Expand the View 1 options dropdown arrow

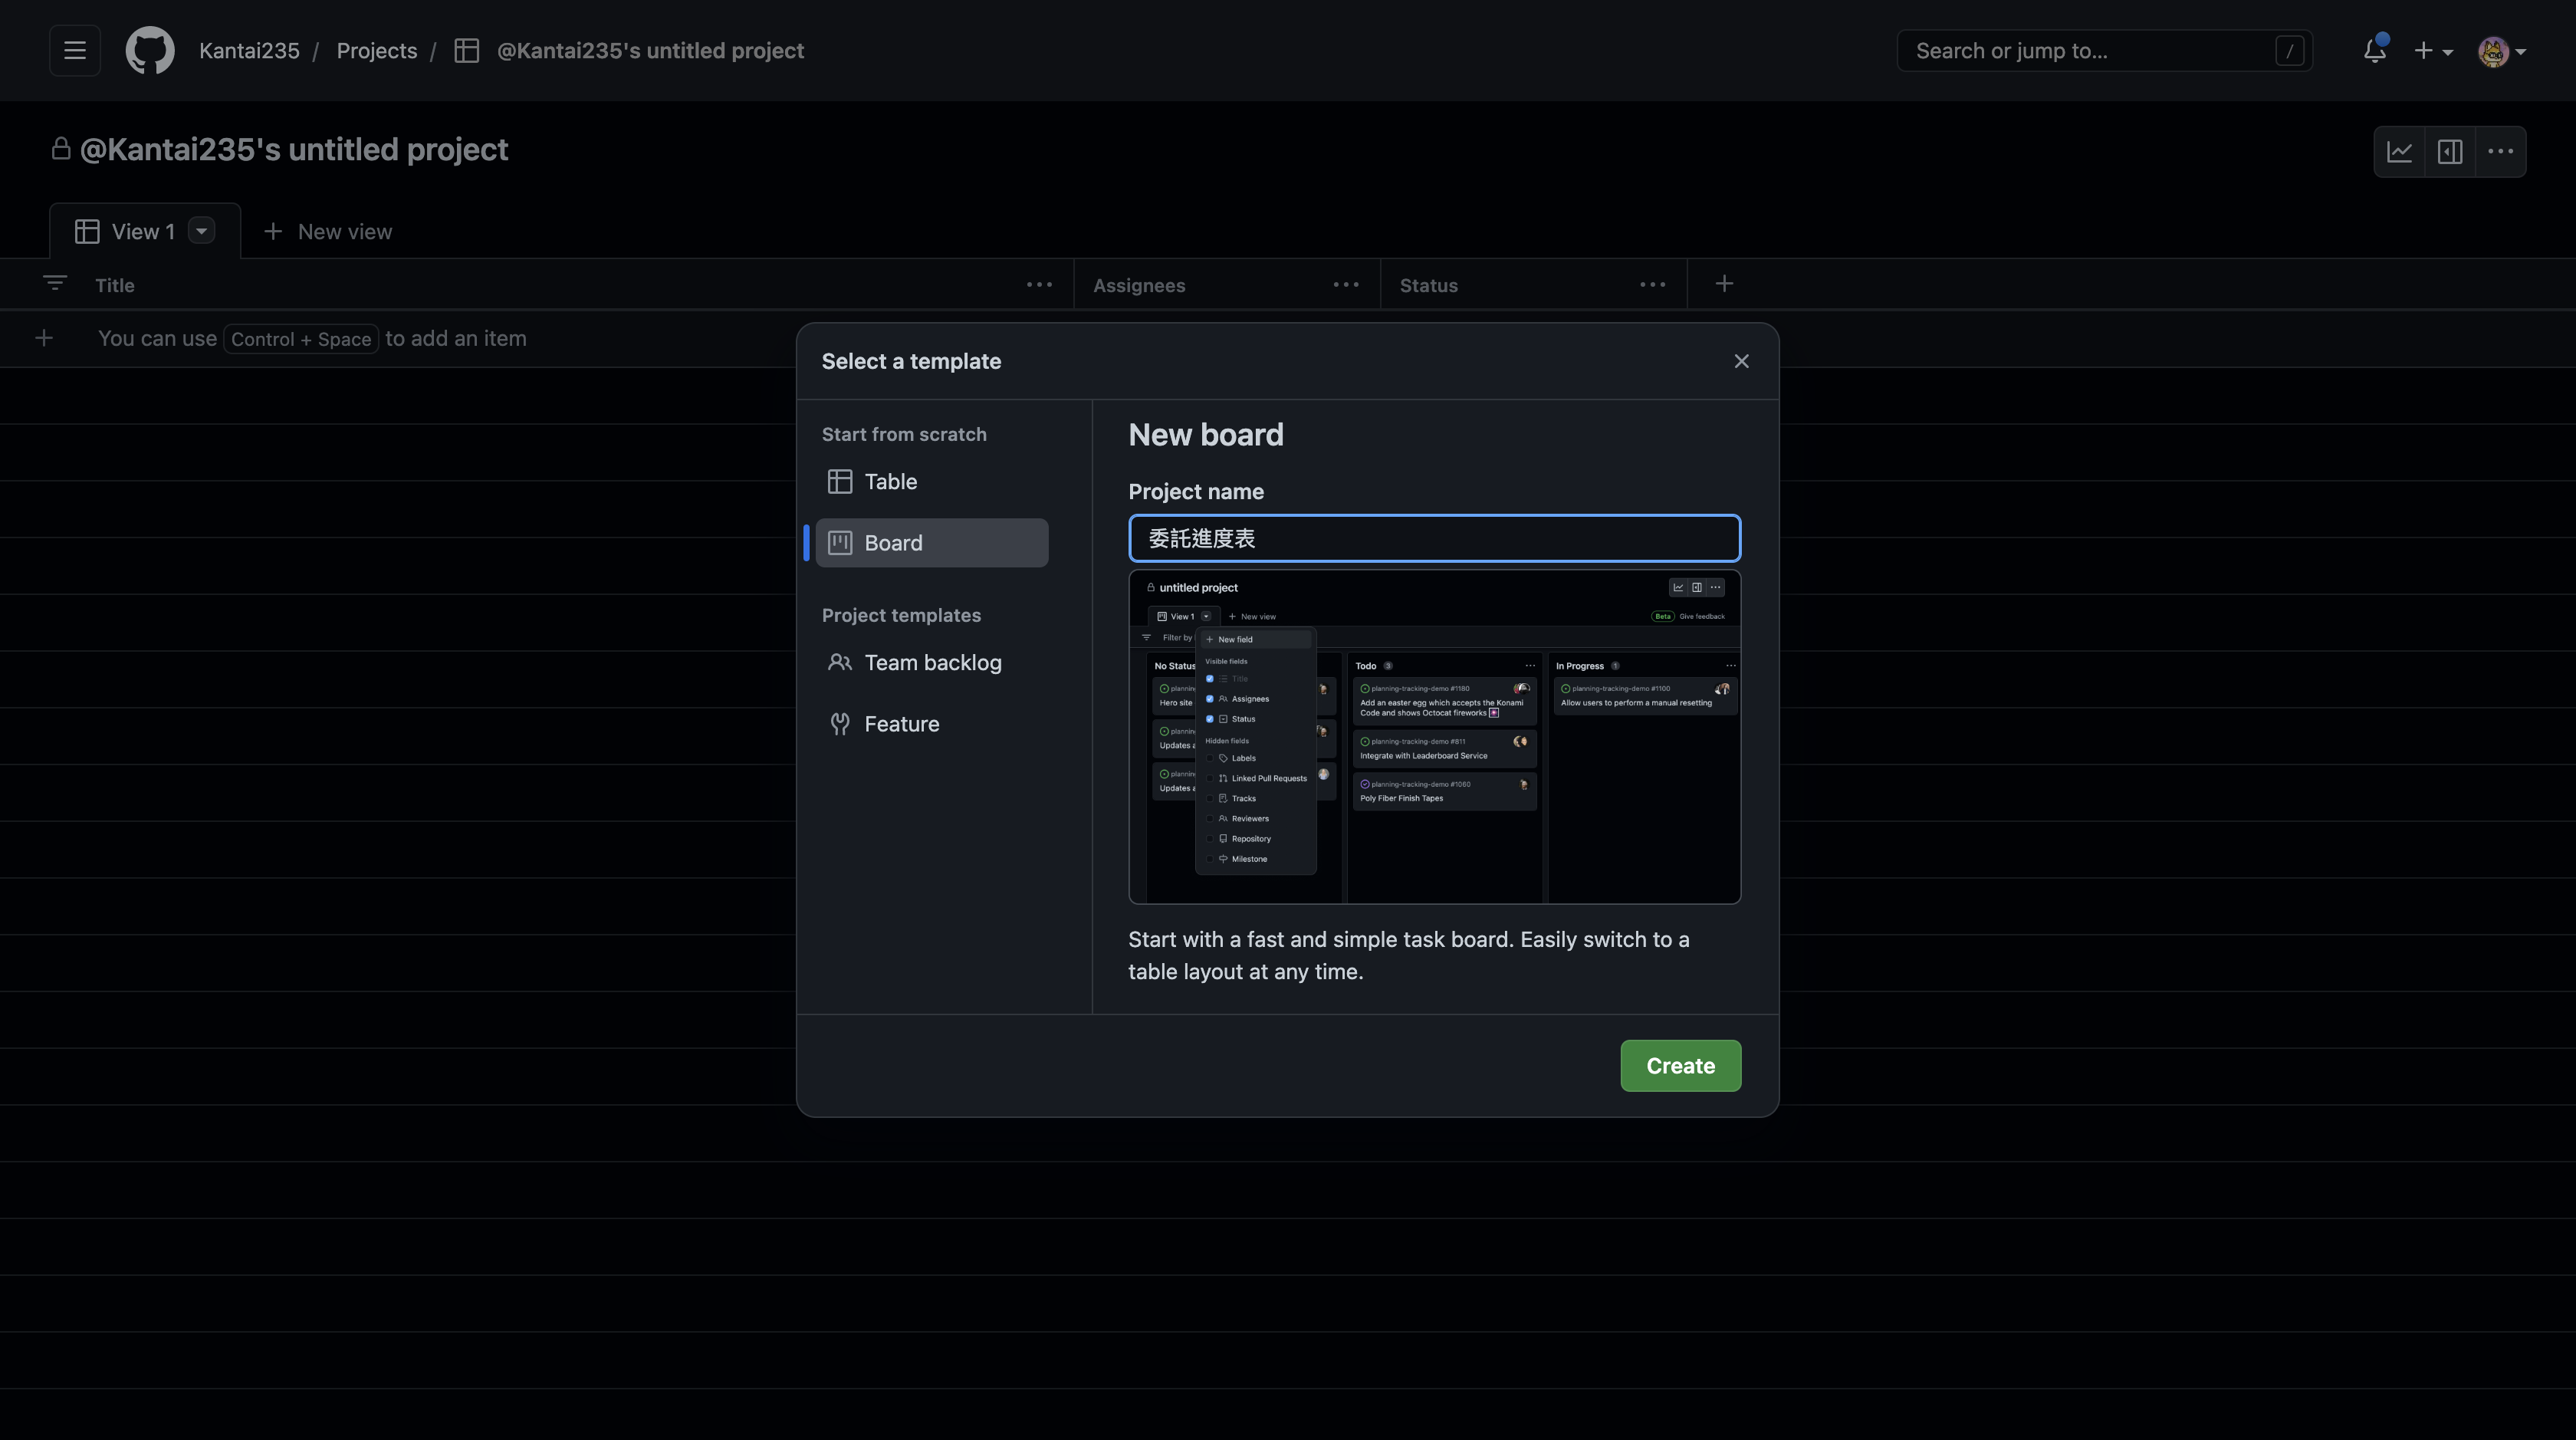coord(202,231)
